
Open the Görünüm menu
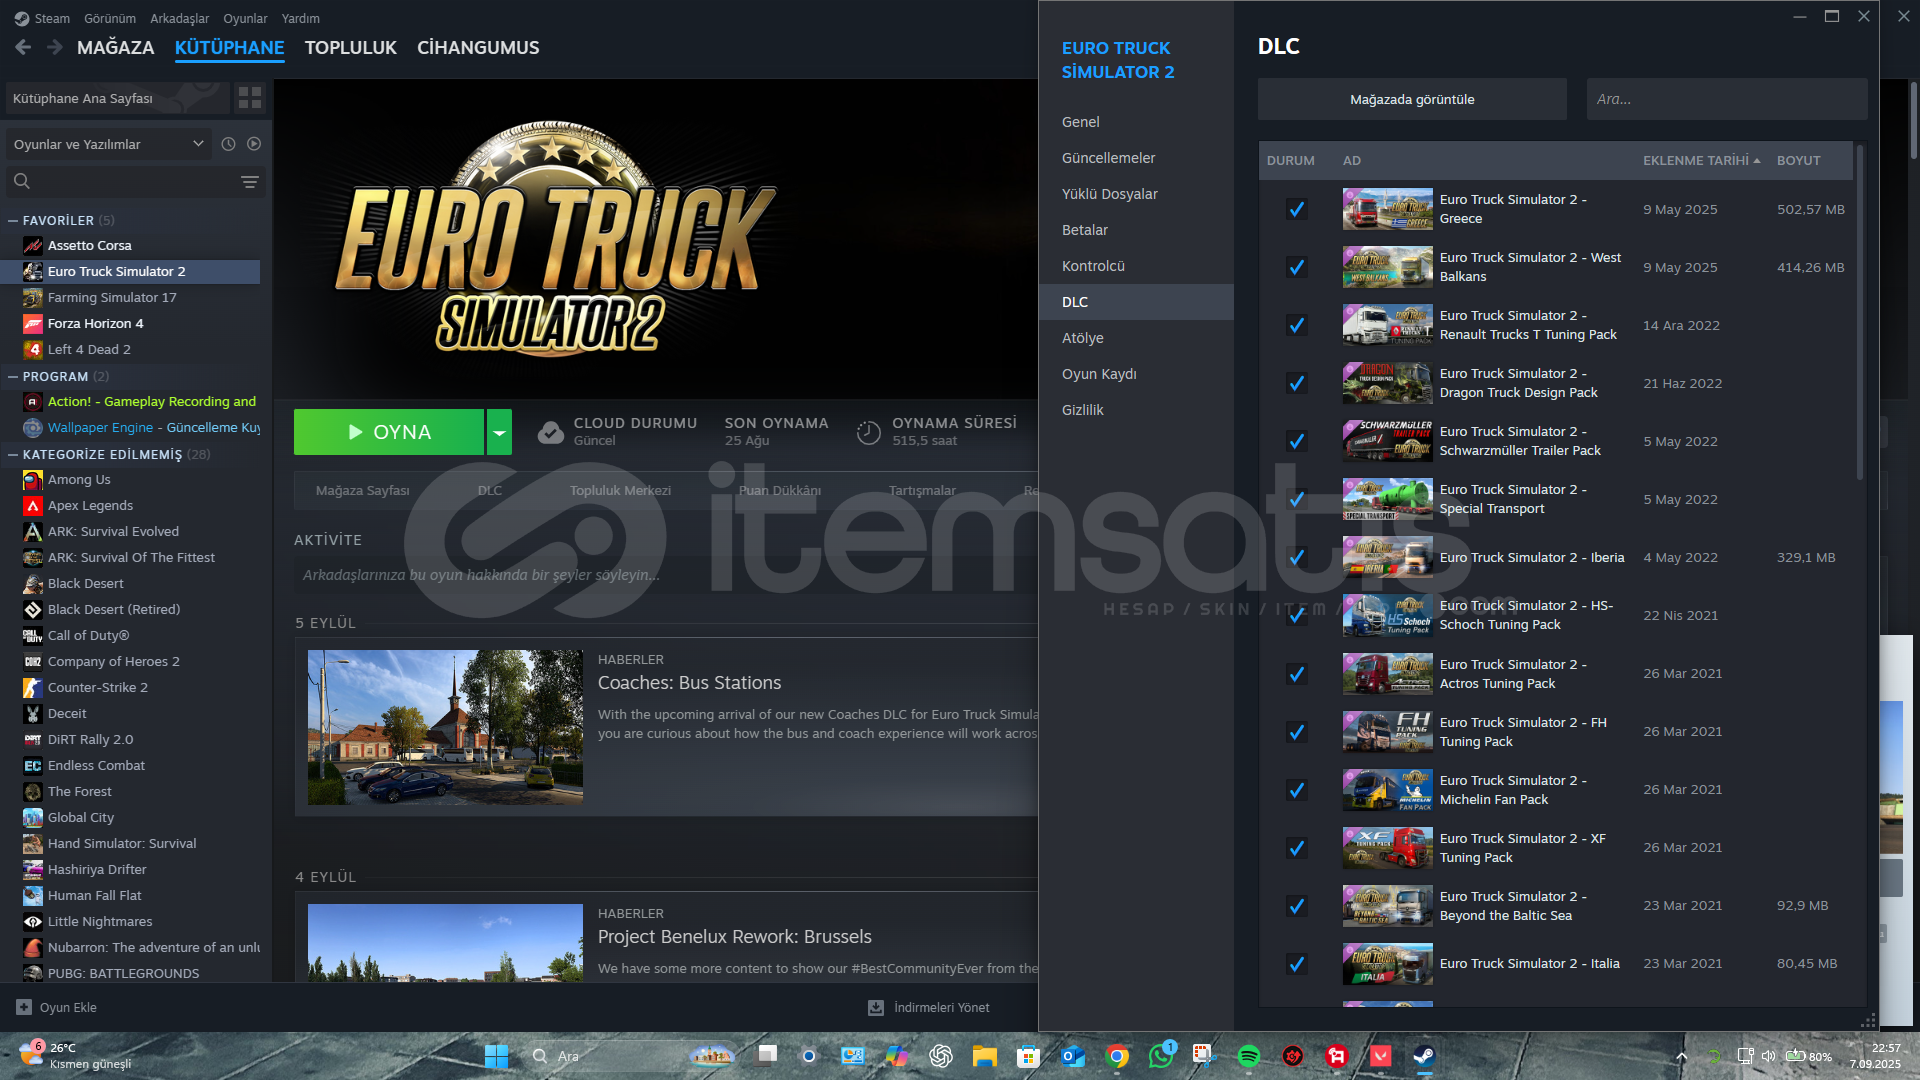coord(110,18)
